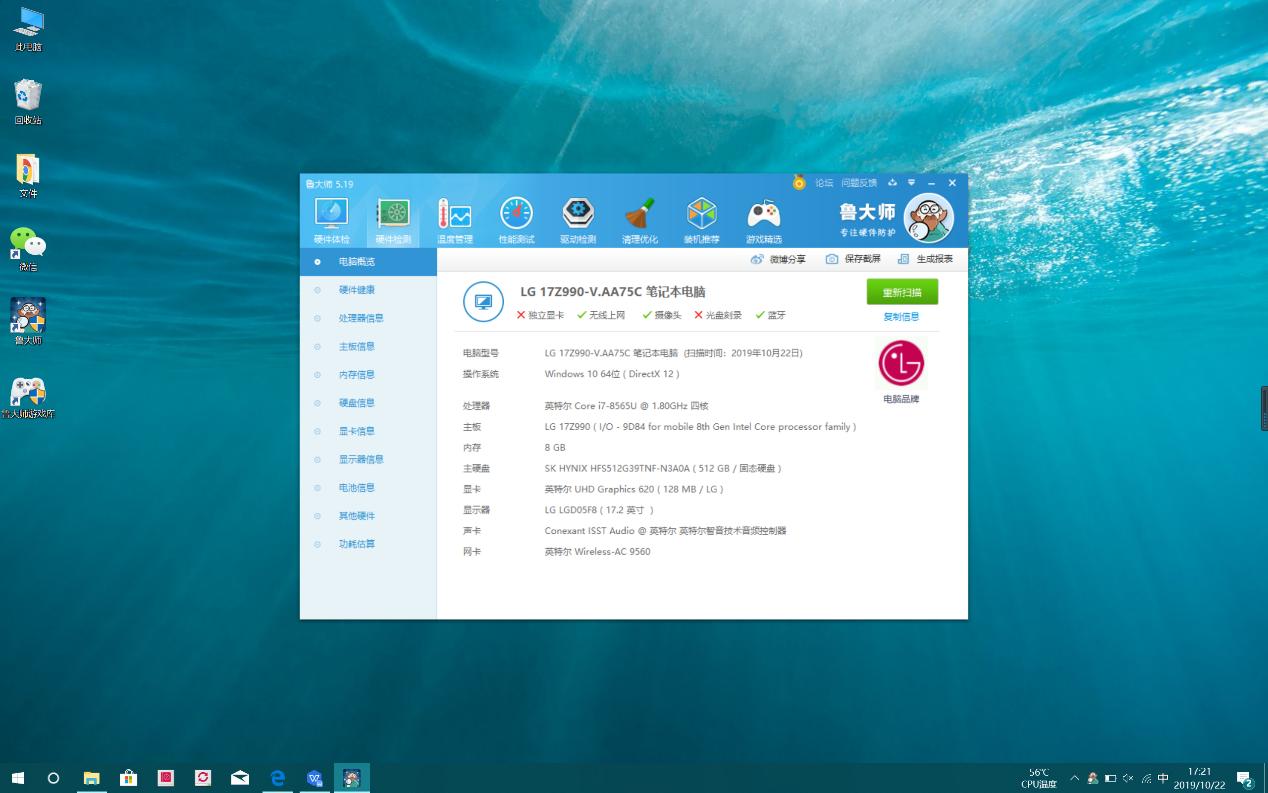Select the 硬件检测 hardware detection icon

coord(393,221)
